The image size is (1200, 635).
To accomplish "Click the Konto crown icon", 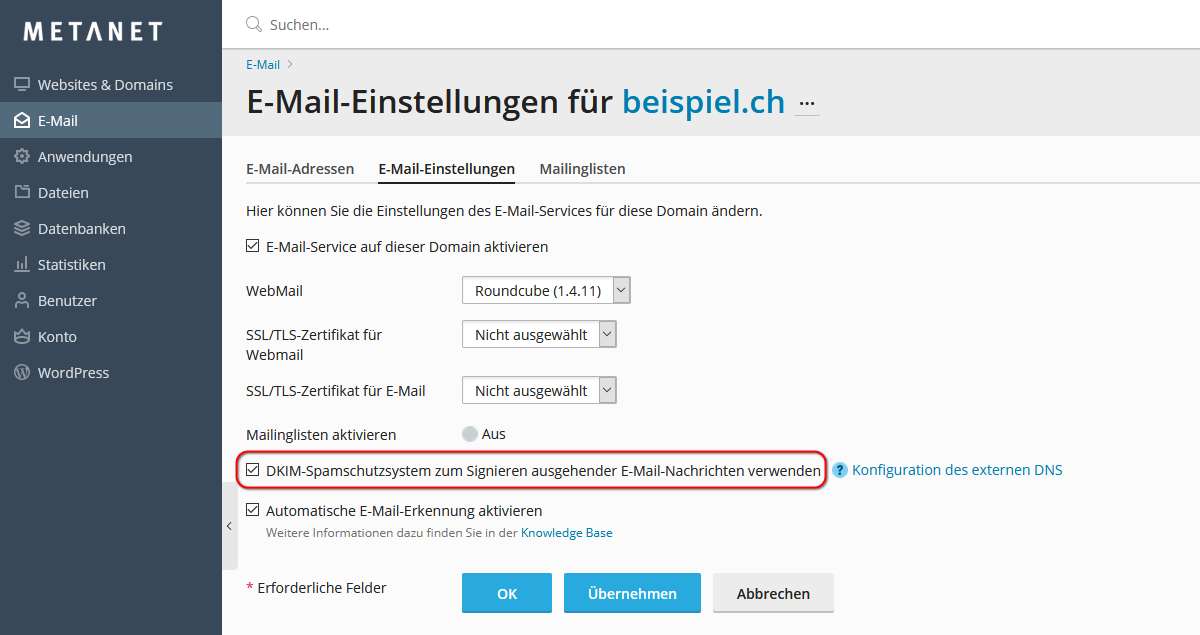I will (x=22, y=337).
